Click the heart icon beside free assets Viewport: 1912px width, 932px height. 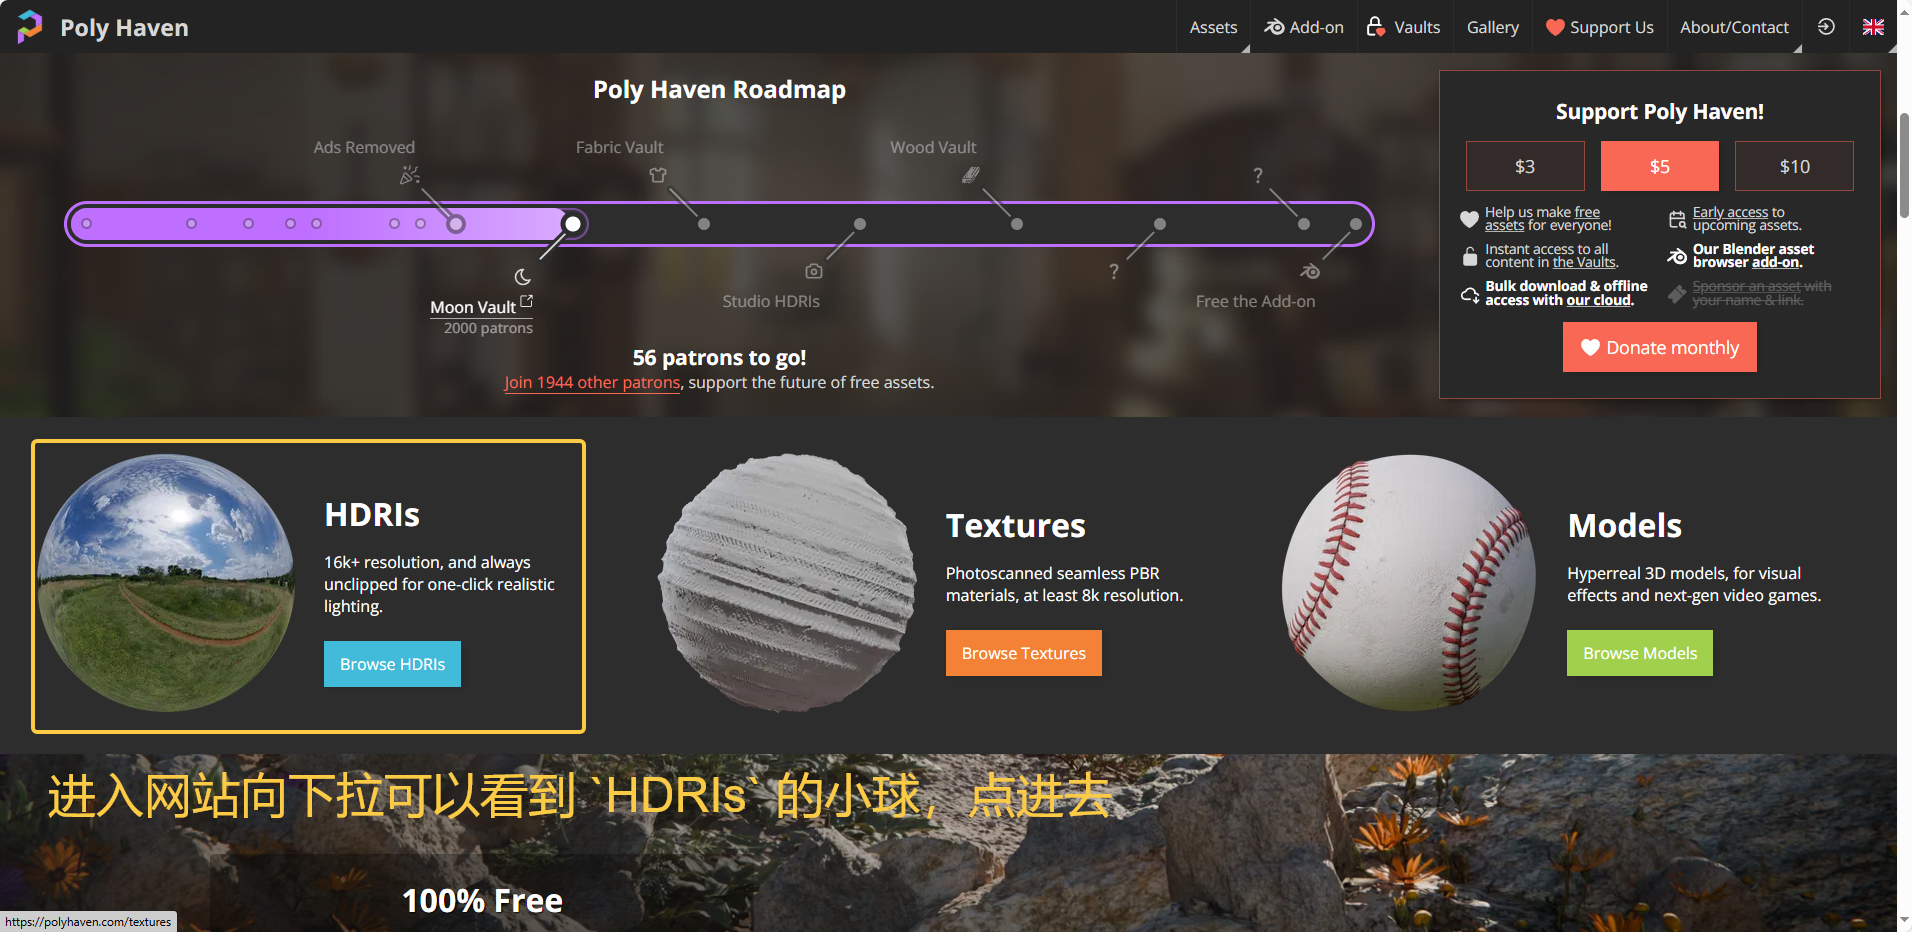pos(1469,219)
